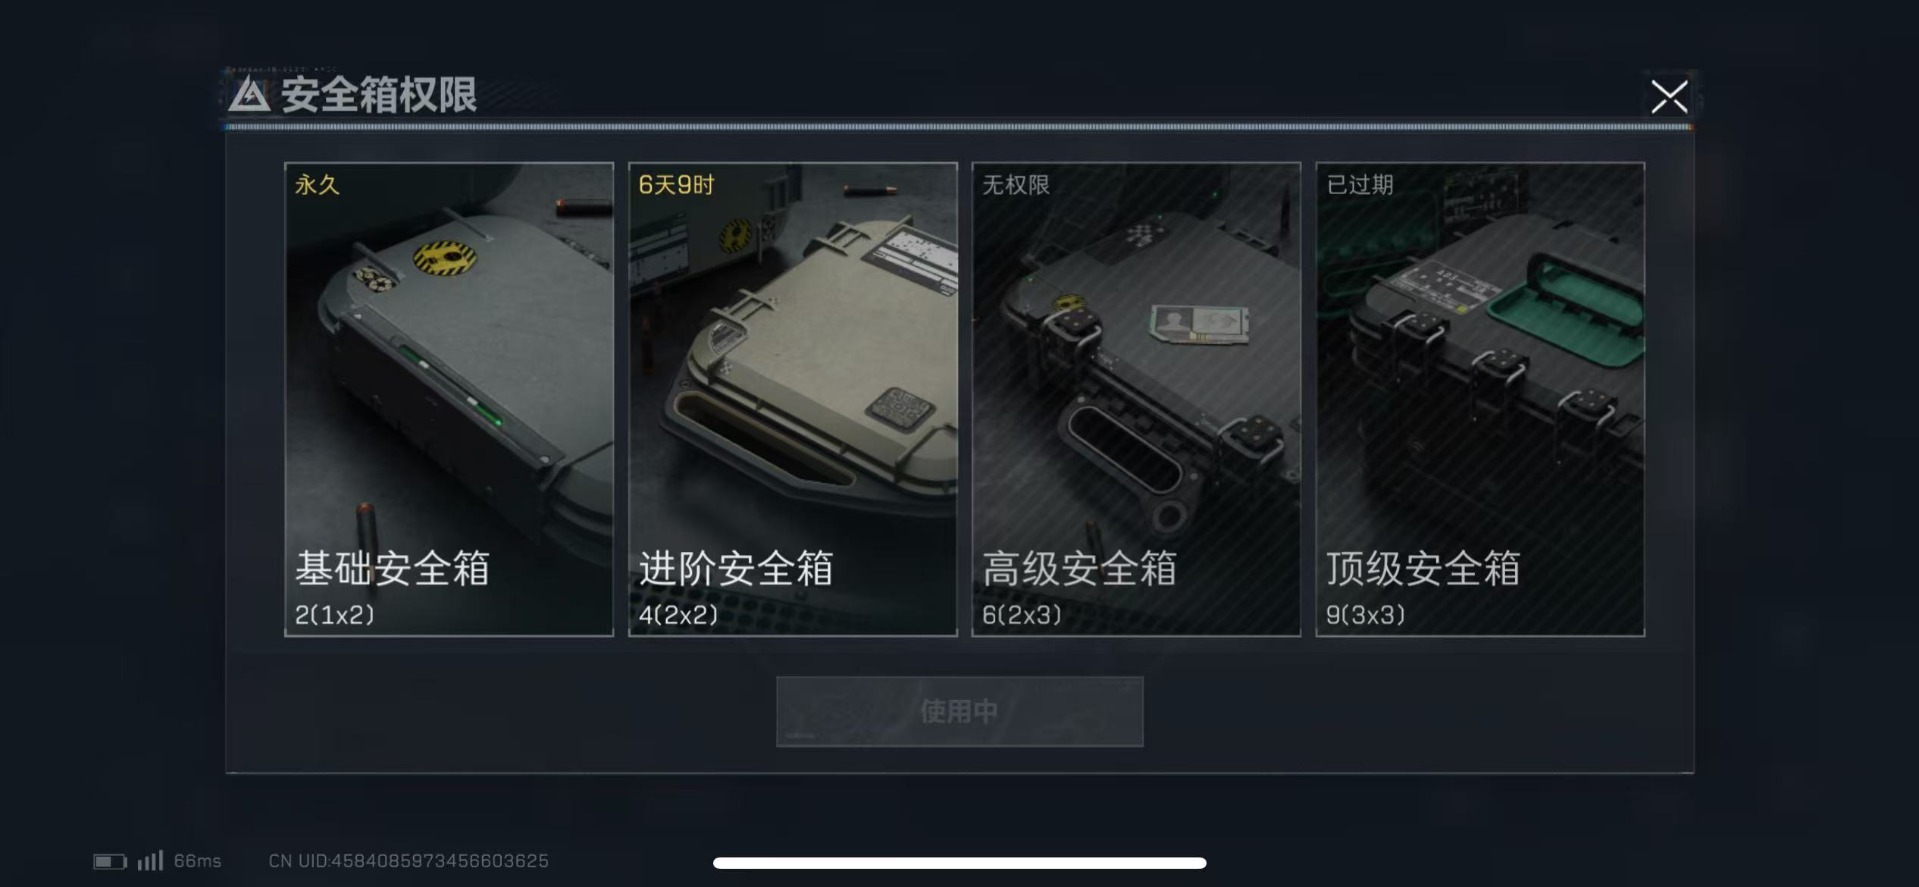Viewport: 1919px width, 887px height.
Task: Click the CN UID text
Action: (408, 861)
